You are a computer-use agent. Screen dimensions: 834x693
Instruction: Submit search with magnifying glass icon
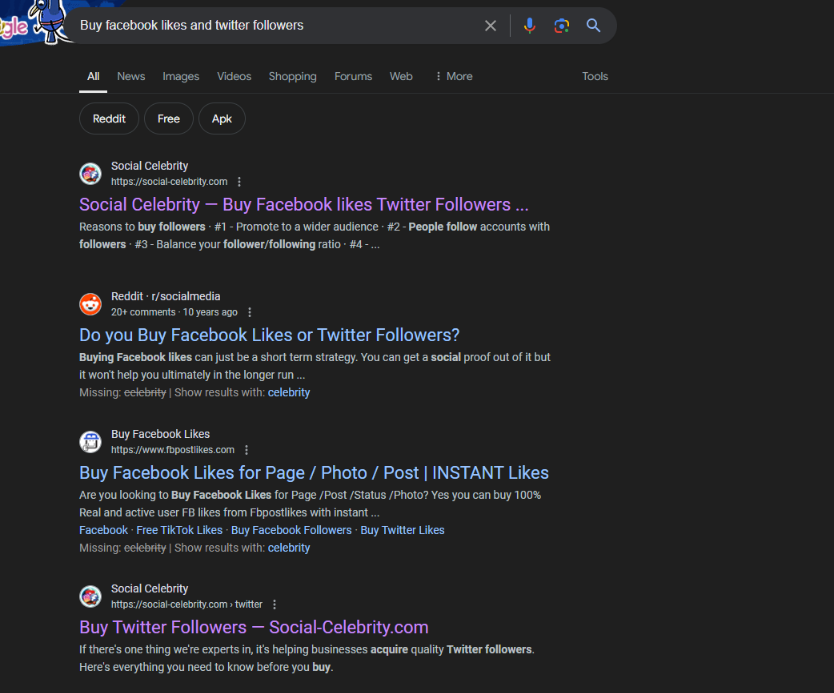point(594,26)
